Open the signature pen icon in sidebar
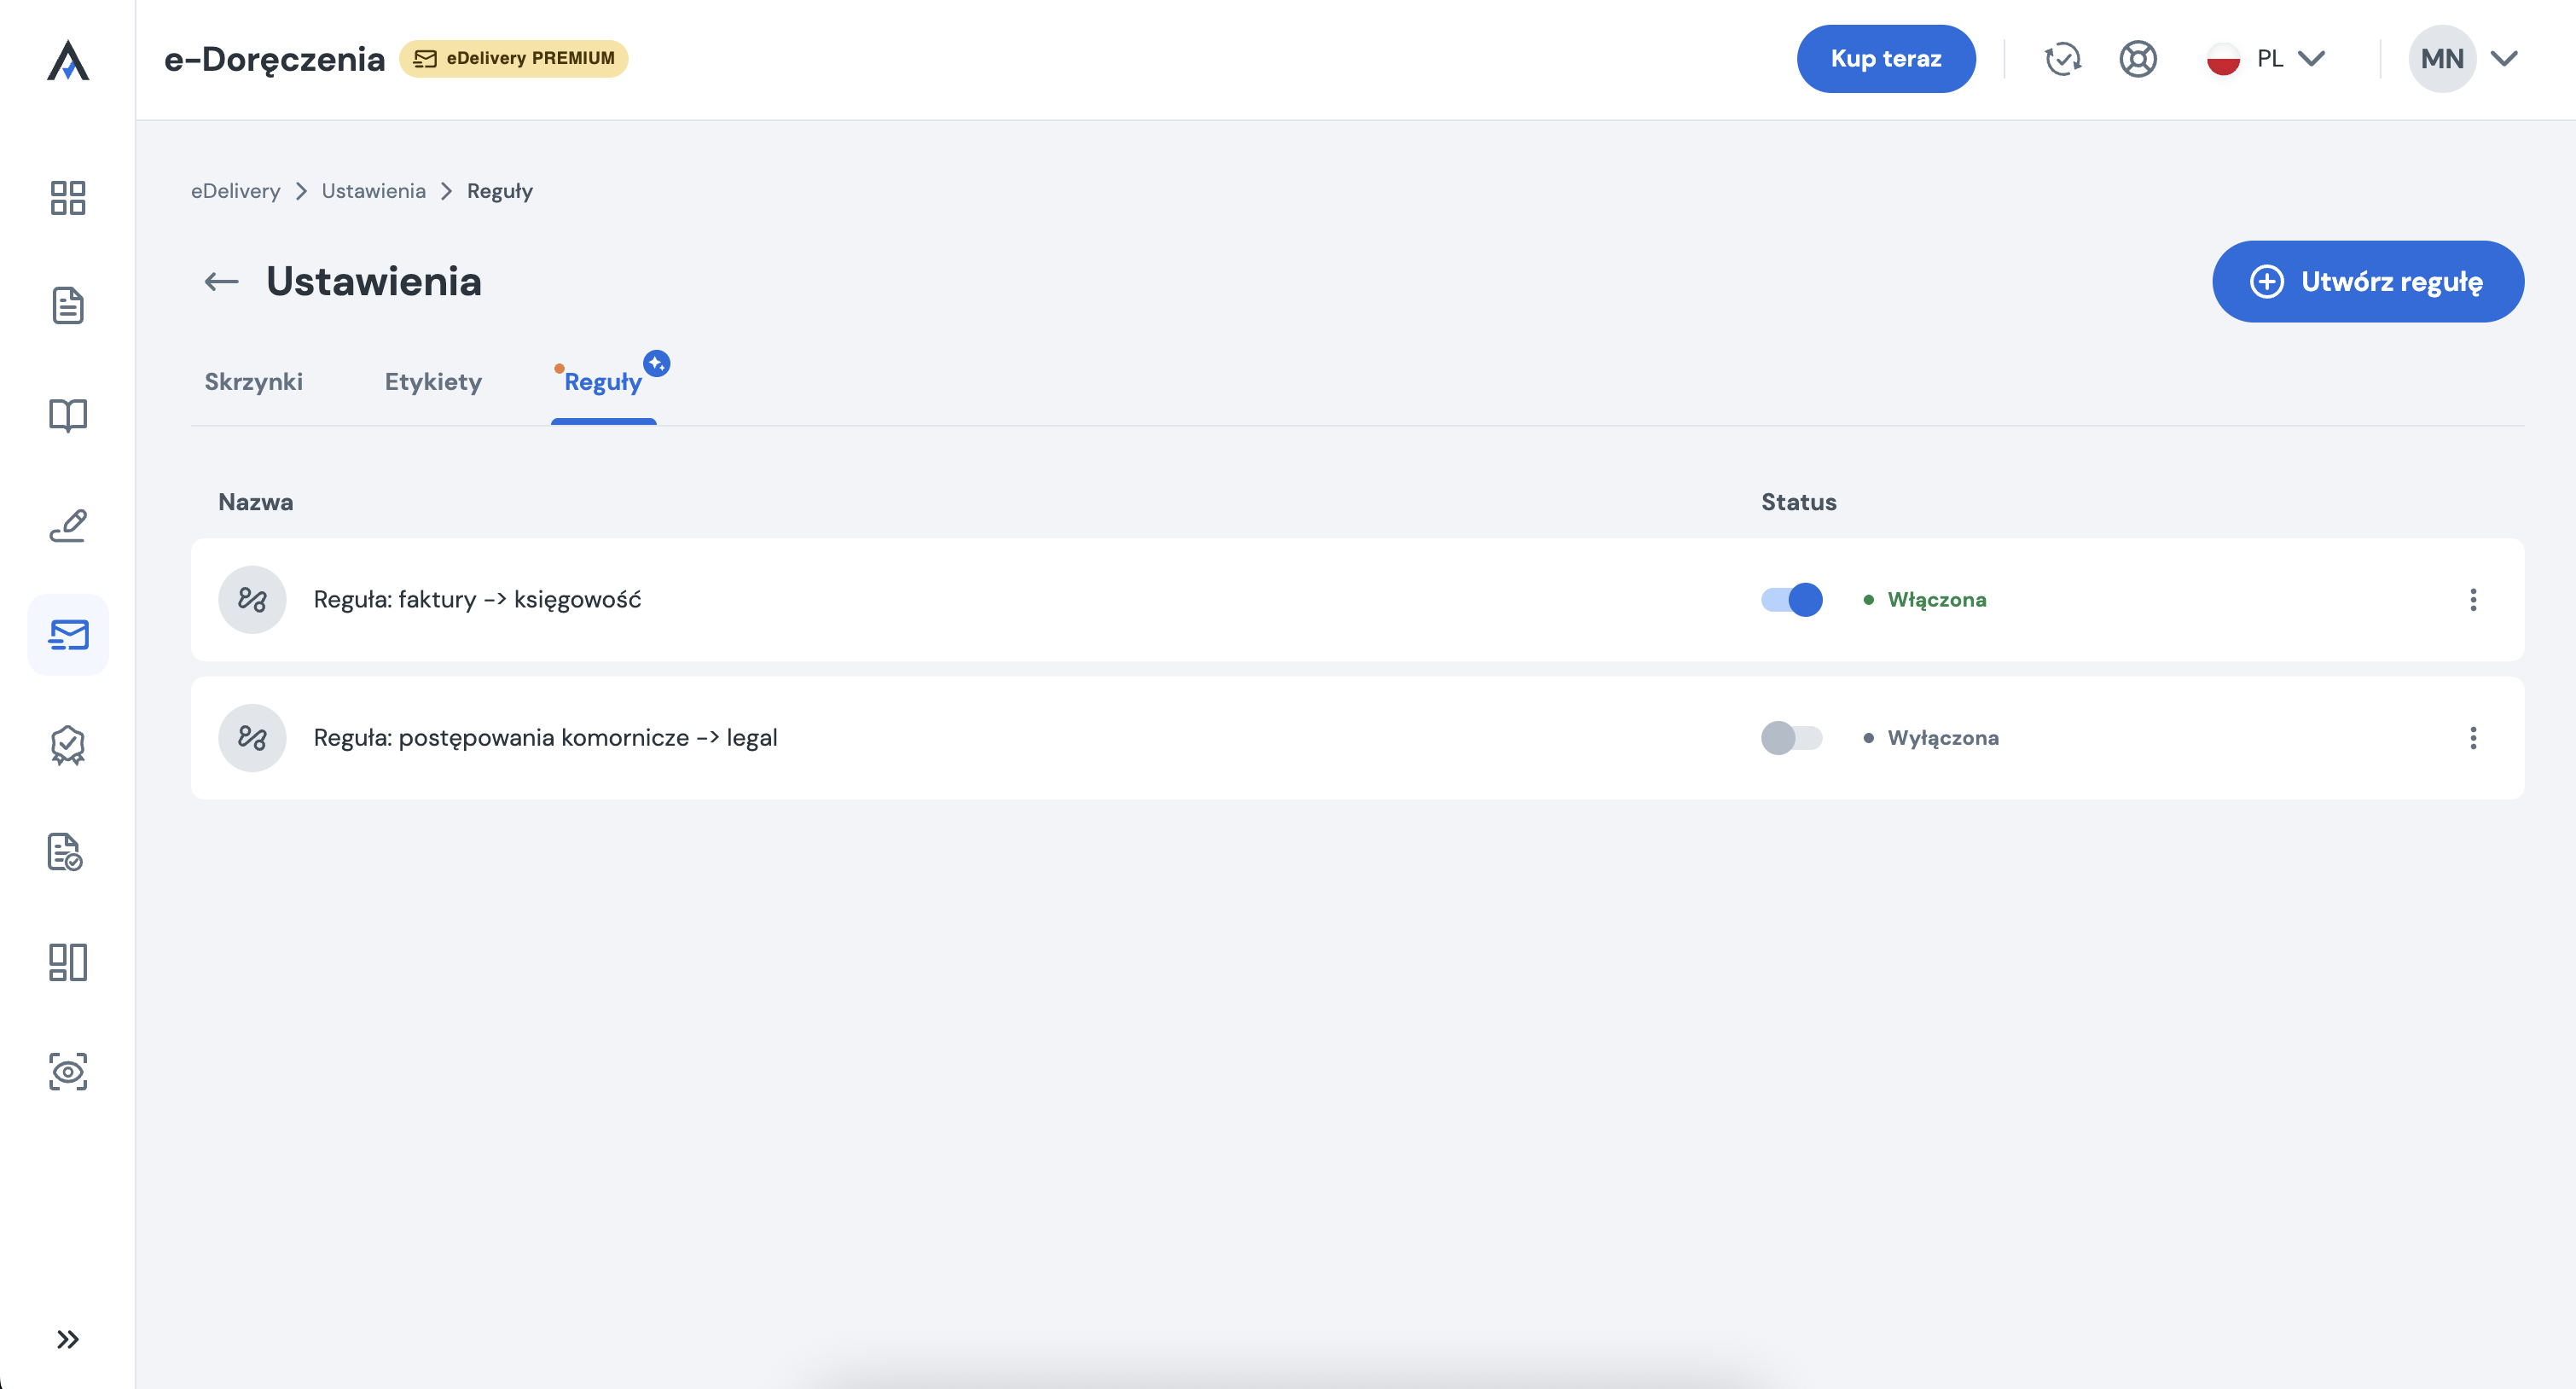Viewport: 2576px width, 1389px height. click(x=68, y=525)
